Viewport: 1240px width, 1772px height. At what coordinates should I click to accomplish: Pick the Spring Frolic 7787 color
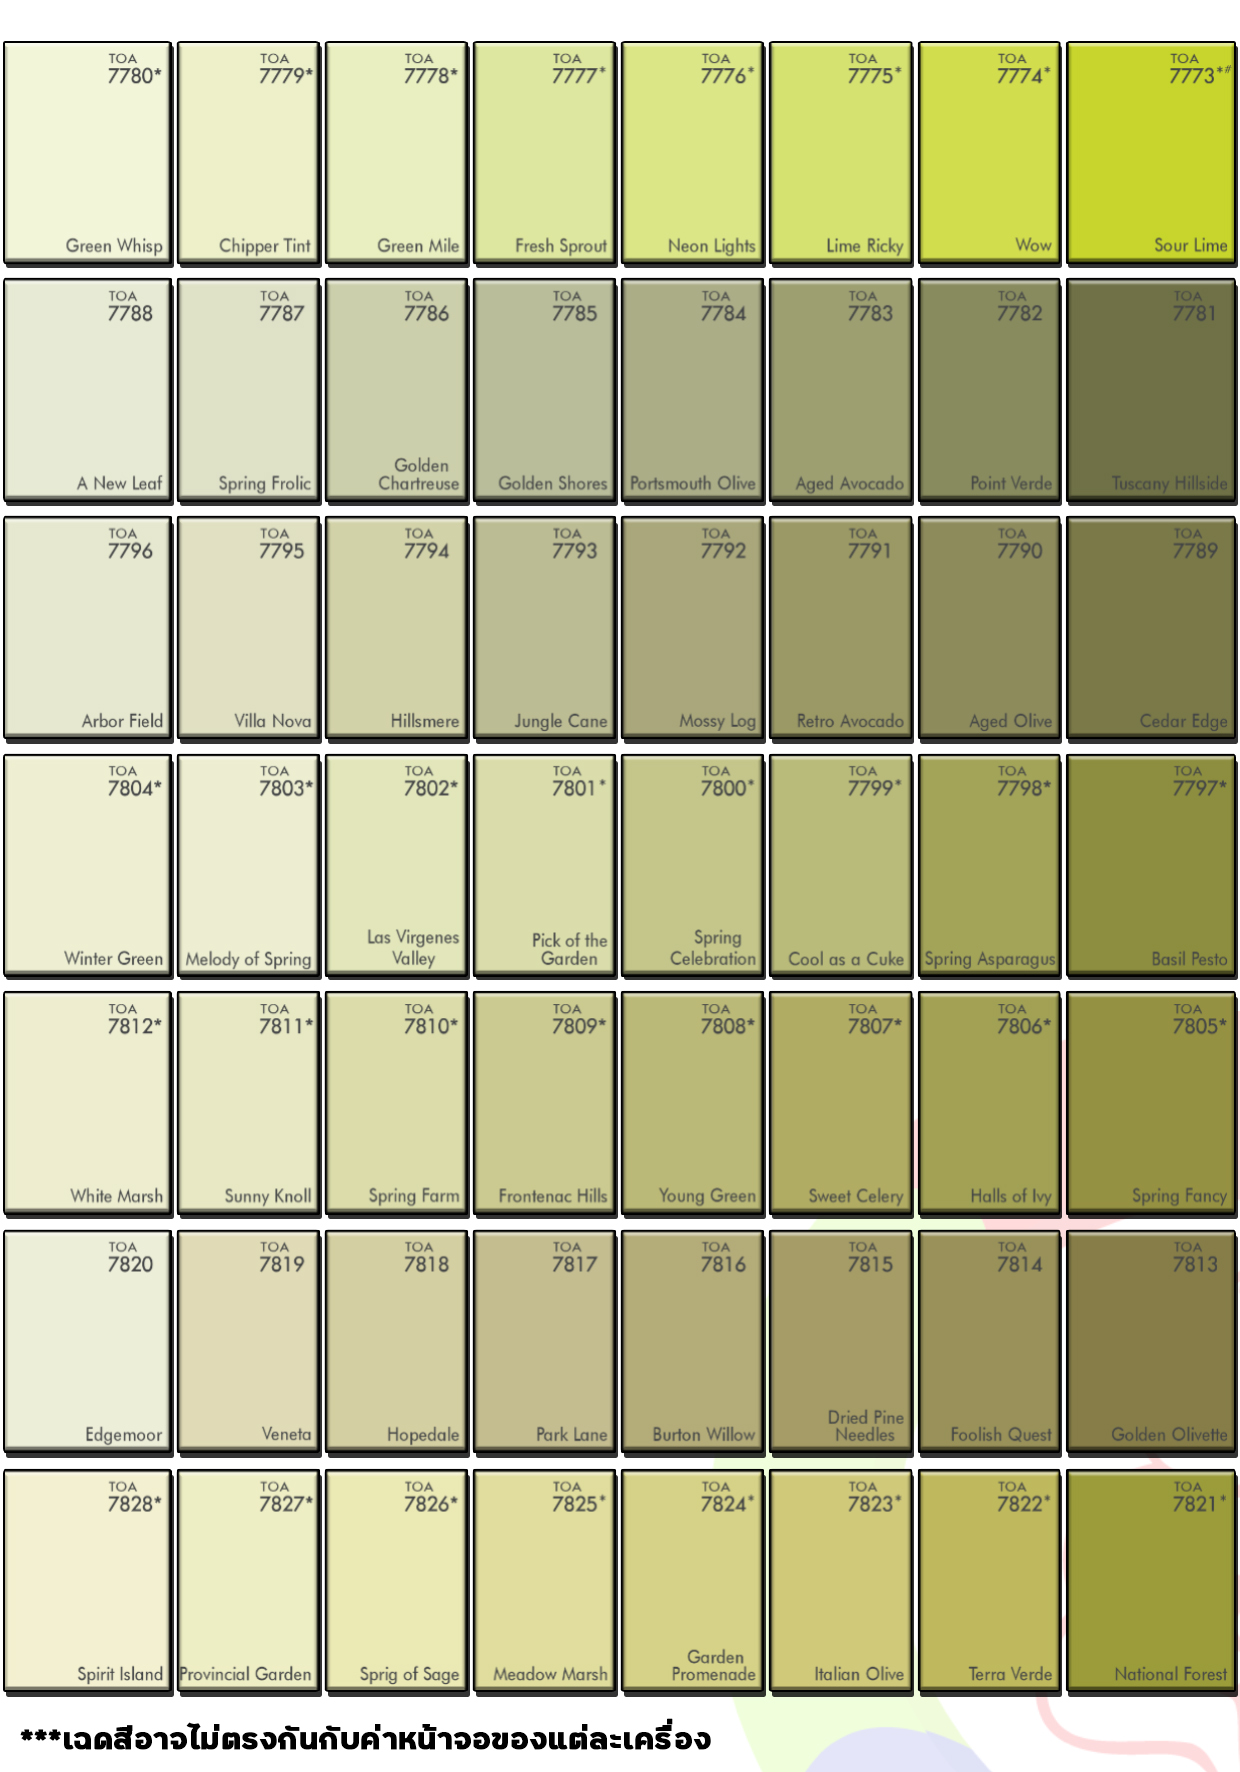click(248, 390)
